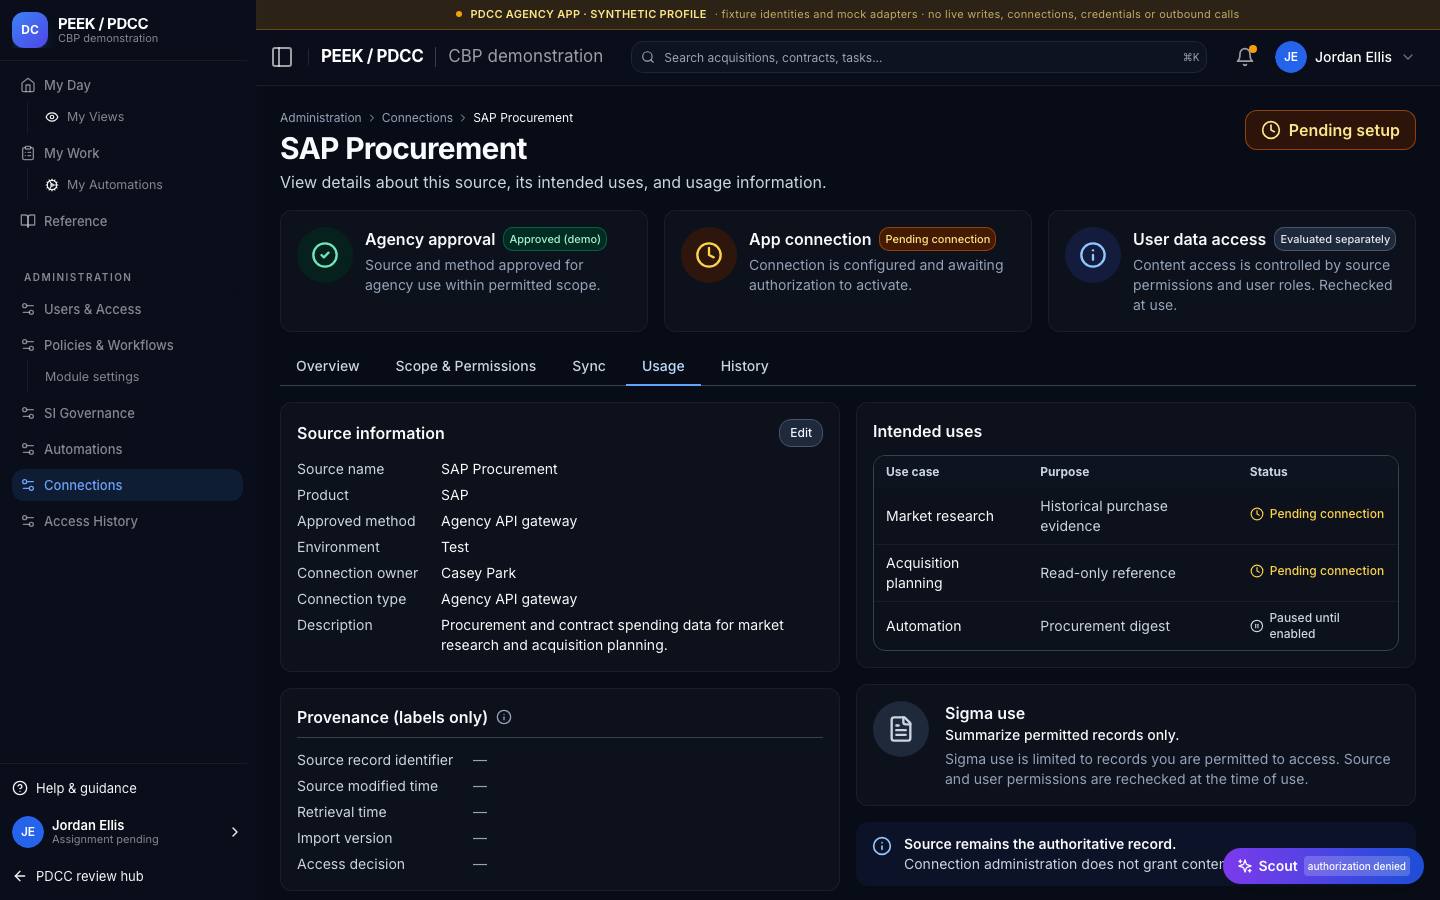Open Help & guidance
1440x900 pixels.
[86, 788]
